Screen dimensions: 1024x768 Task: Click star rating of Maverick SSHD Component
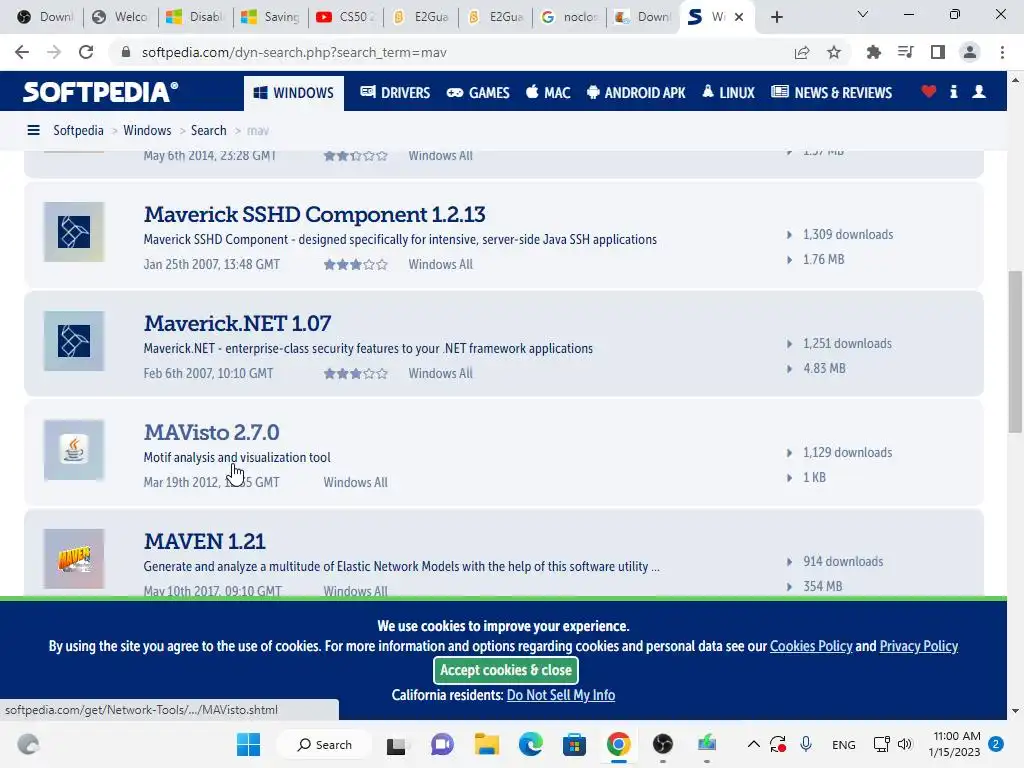coord(356,264)
